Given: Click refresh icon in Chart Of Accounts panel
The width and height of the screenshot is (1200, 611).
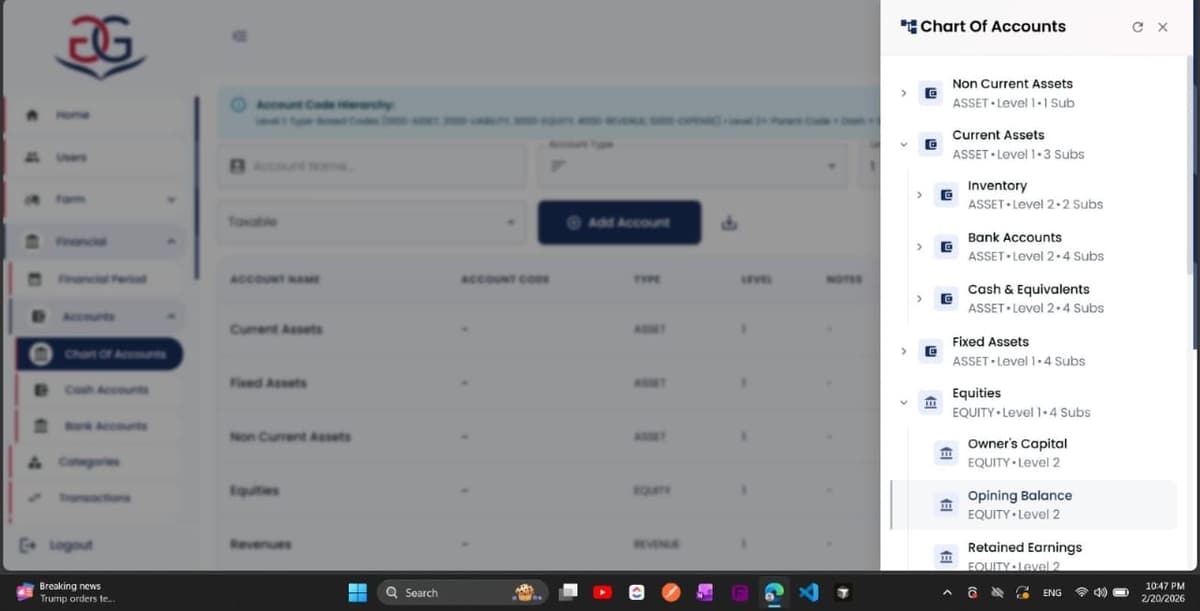Looking at the screenshot, I should (x=1137, y=27).
